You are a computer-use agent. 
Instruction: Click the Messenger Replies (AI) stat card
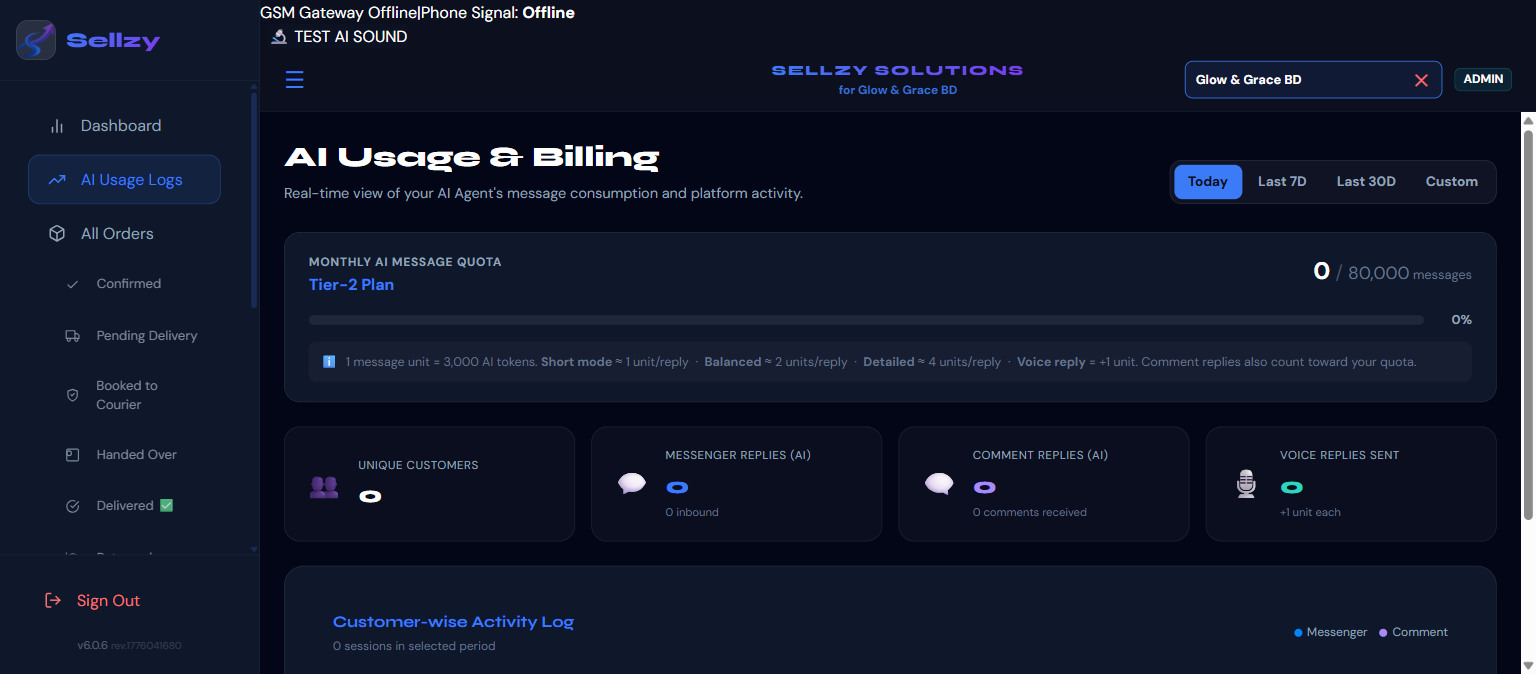point(737,484)
